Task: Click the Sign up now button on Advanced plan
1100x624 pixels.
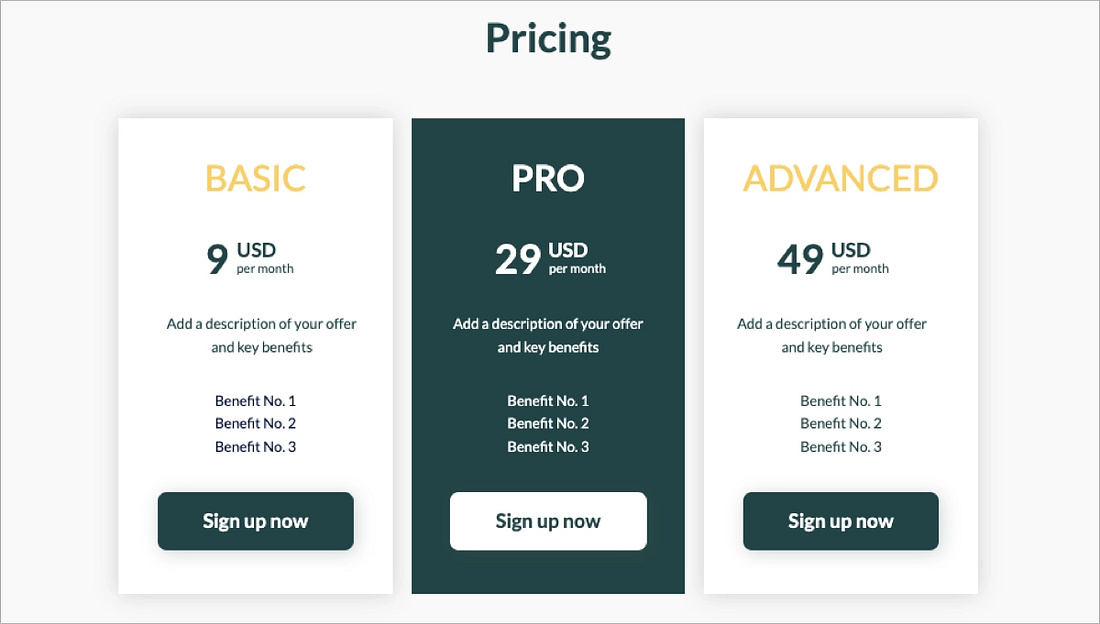Action: tap(840, 521)
